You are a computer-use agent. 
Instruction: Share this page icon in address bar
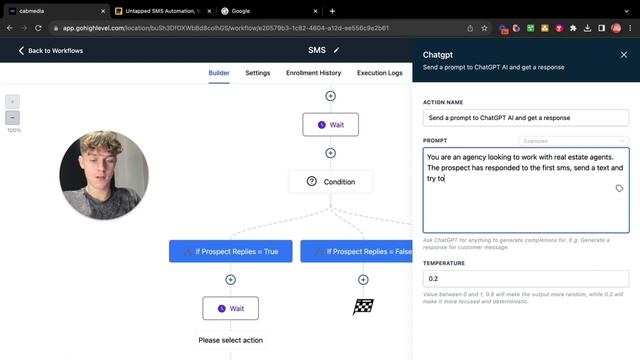470,28
